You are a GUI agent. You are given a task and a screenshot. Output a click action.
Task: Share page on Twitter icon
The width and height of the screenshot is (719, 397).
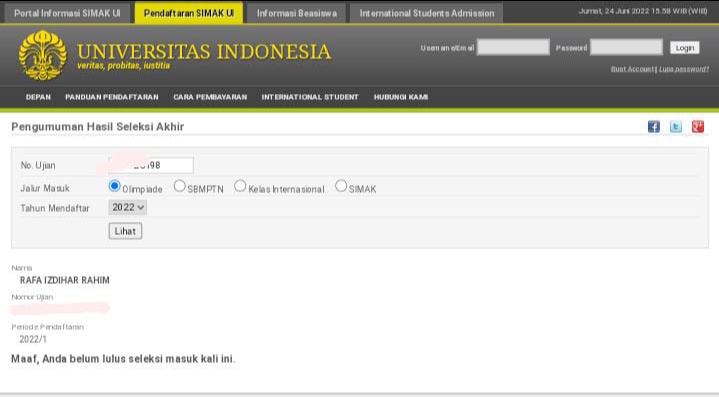(675, 127)
